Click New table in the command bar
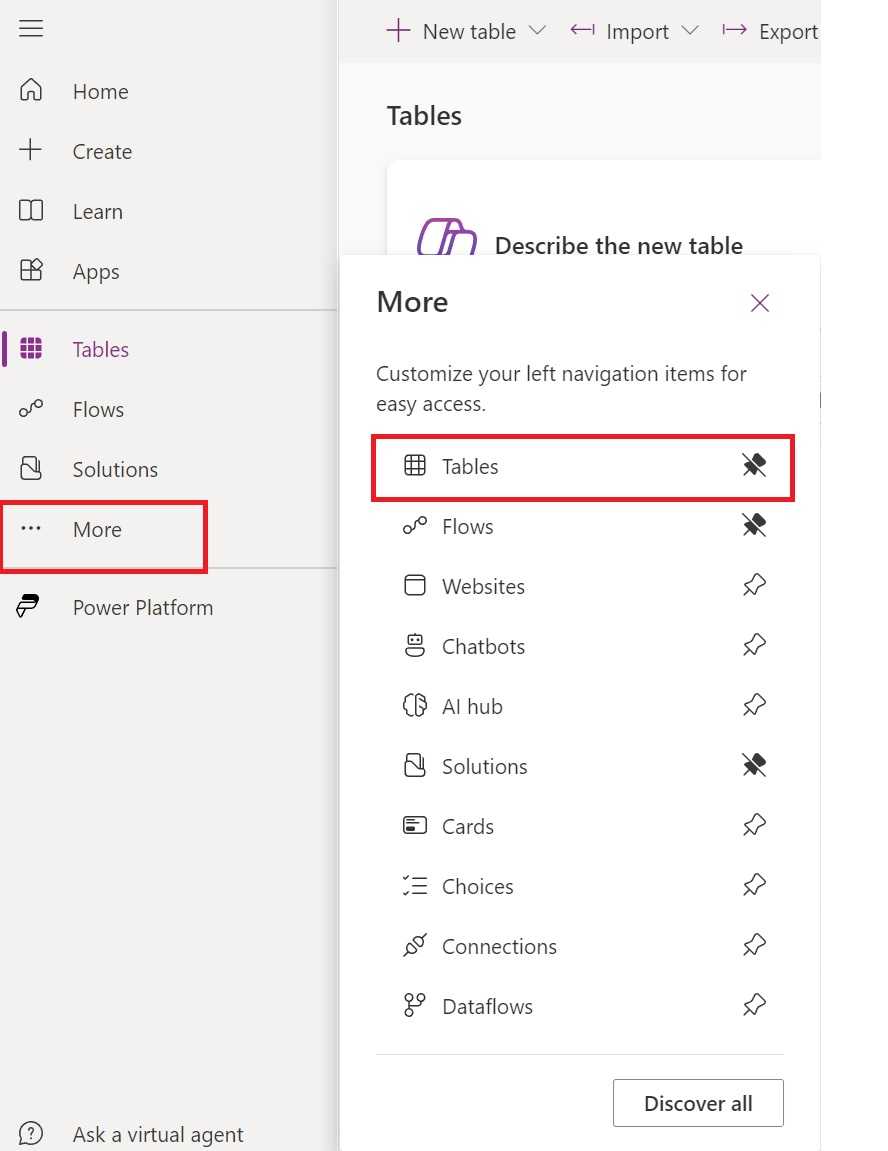Screen dimensions: 888x1151 tap(469, 32)
